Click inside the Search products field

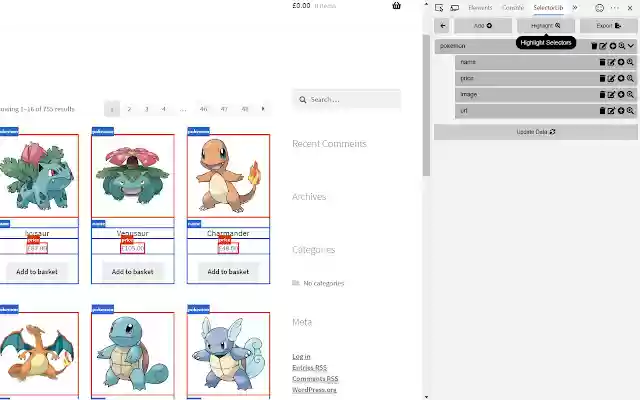(x=347, y=100)
